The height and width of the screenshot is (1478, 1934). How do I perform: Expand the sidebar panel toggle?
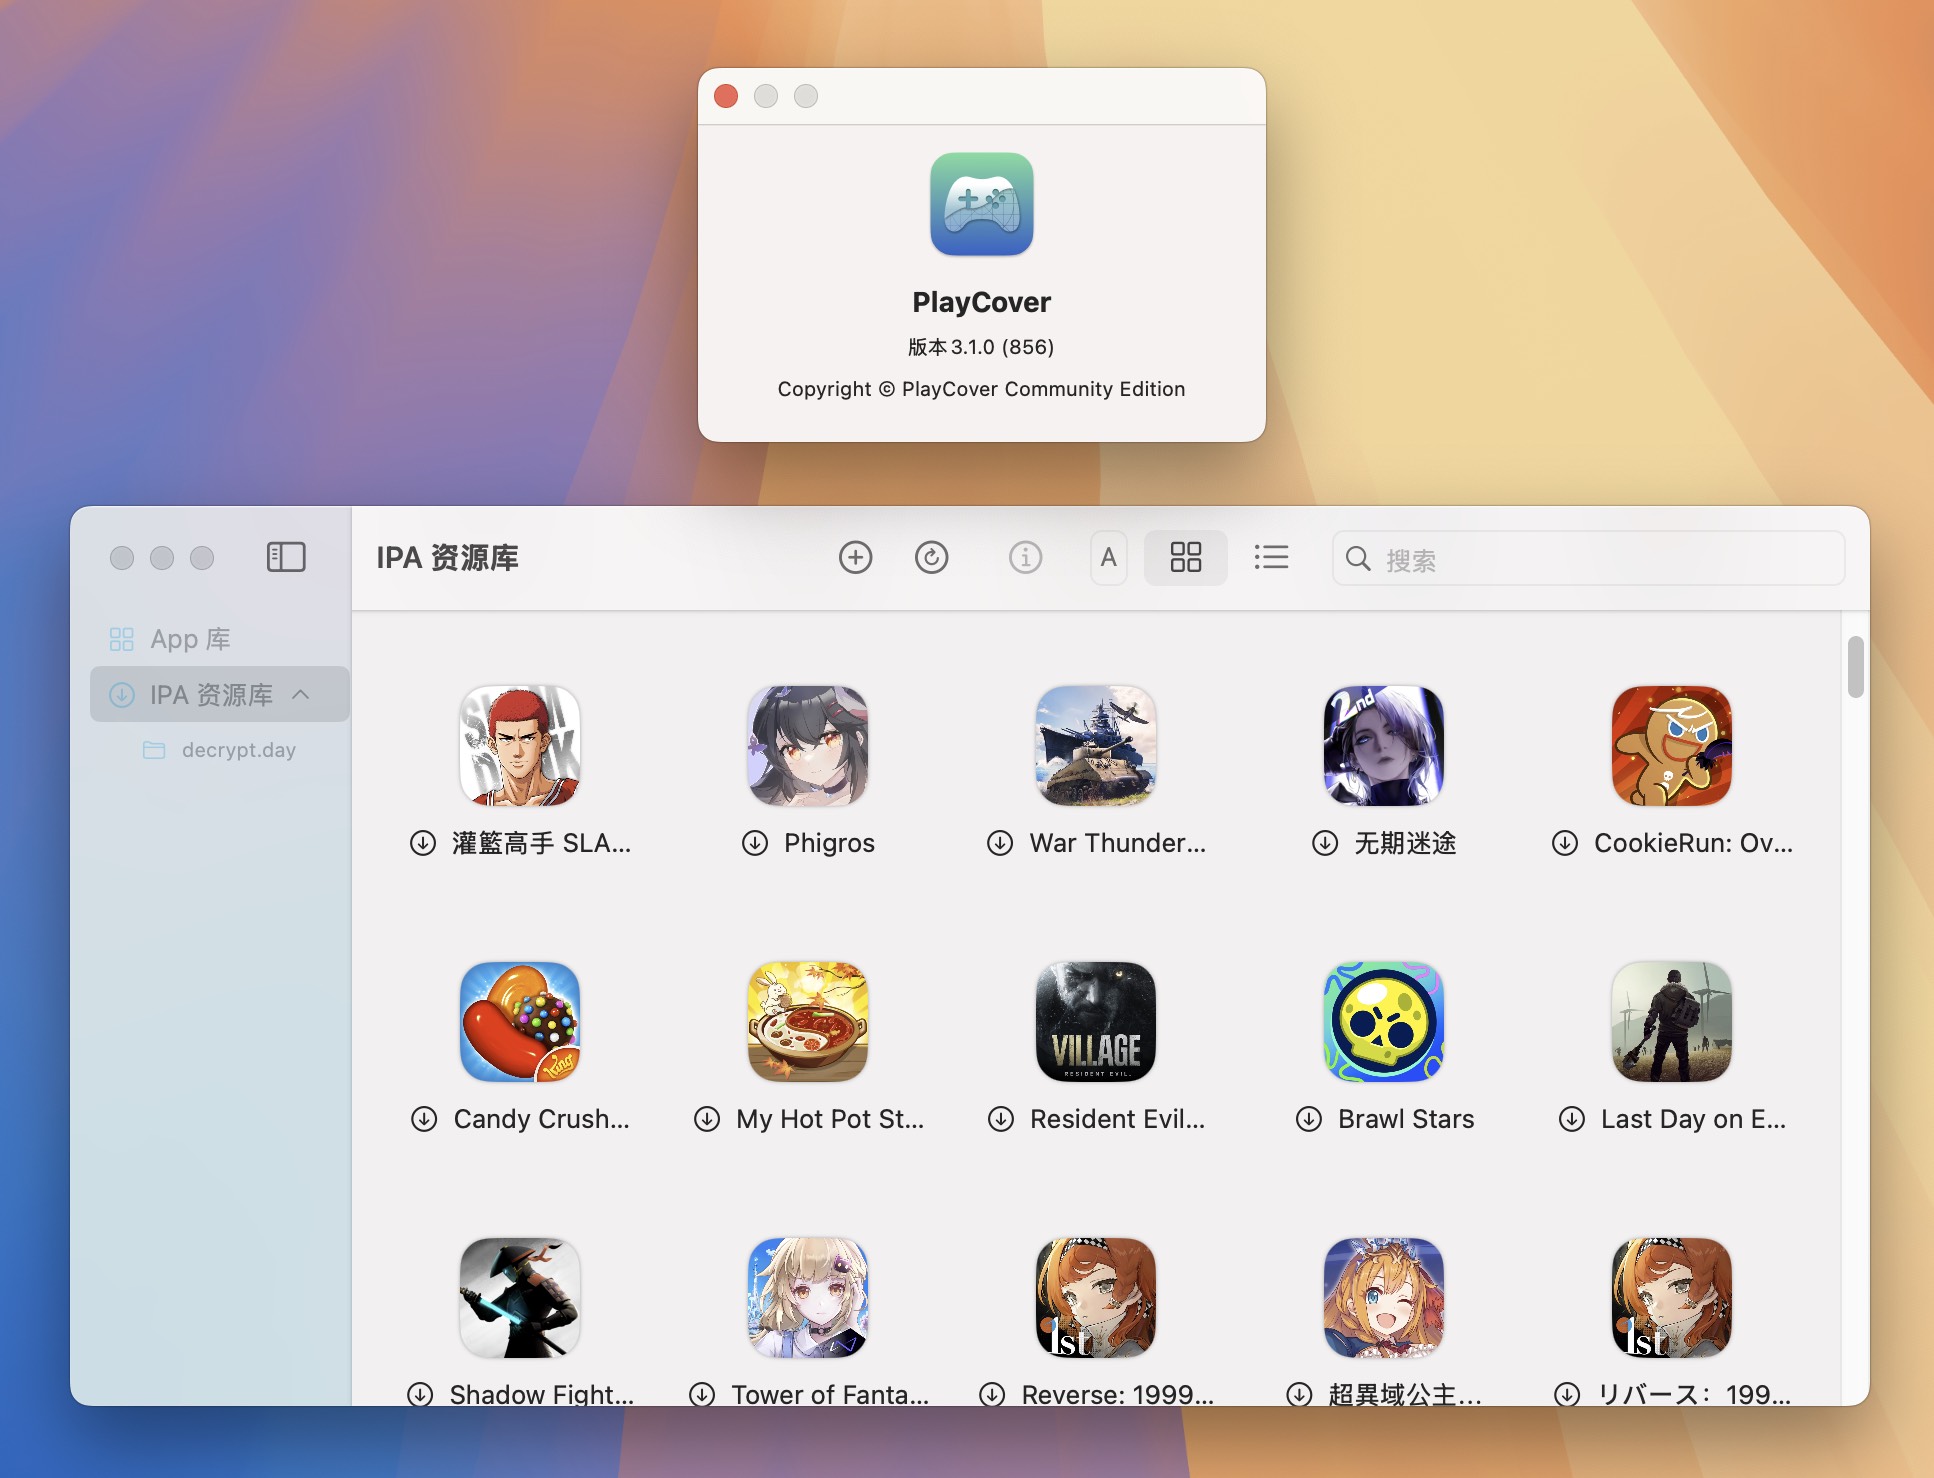tap(284, 557)
